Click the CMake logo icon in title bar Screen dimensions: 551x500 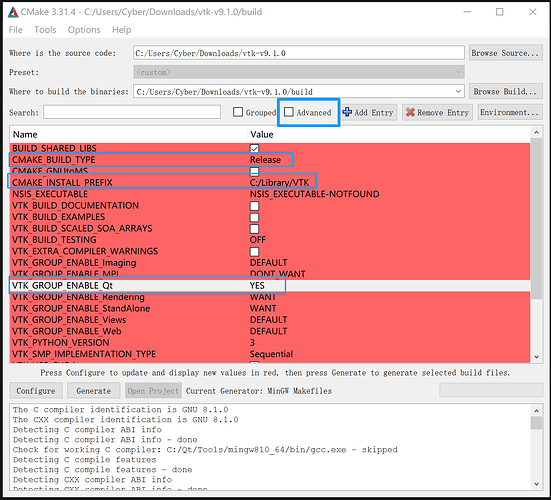point(13,12)
